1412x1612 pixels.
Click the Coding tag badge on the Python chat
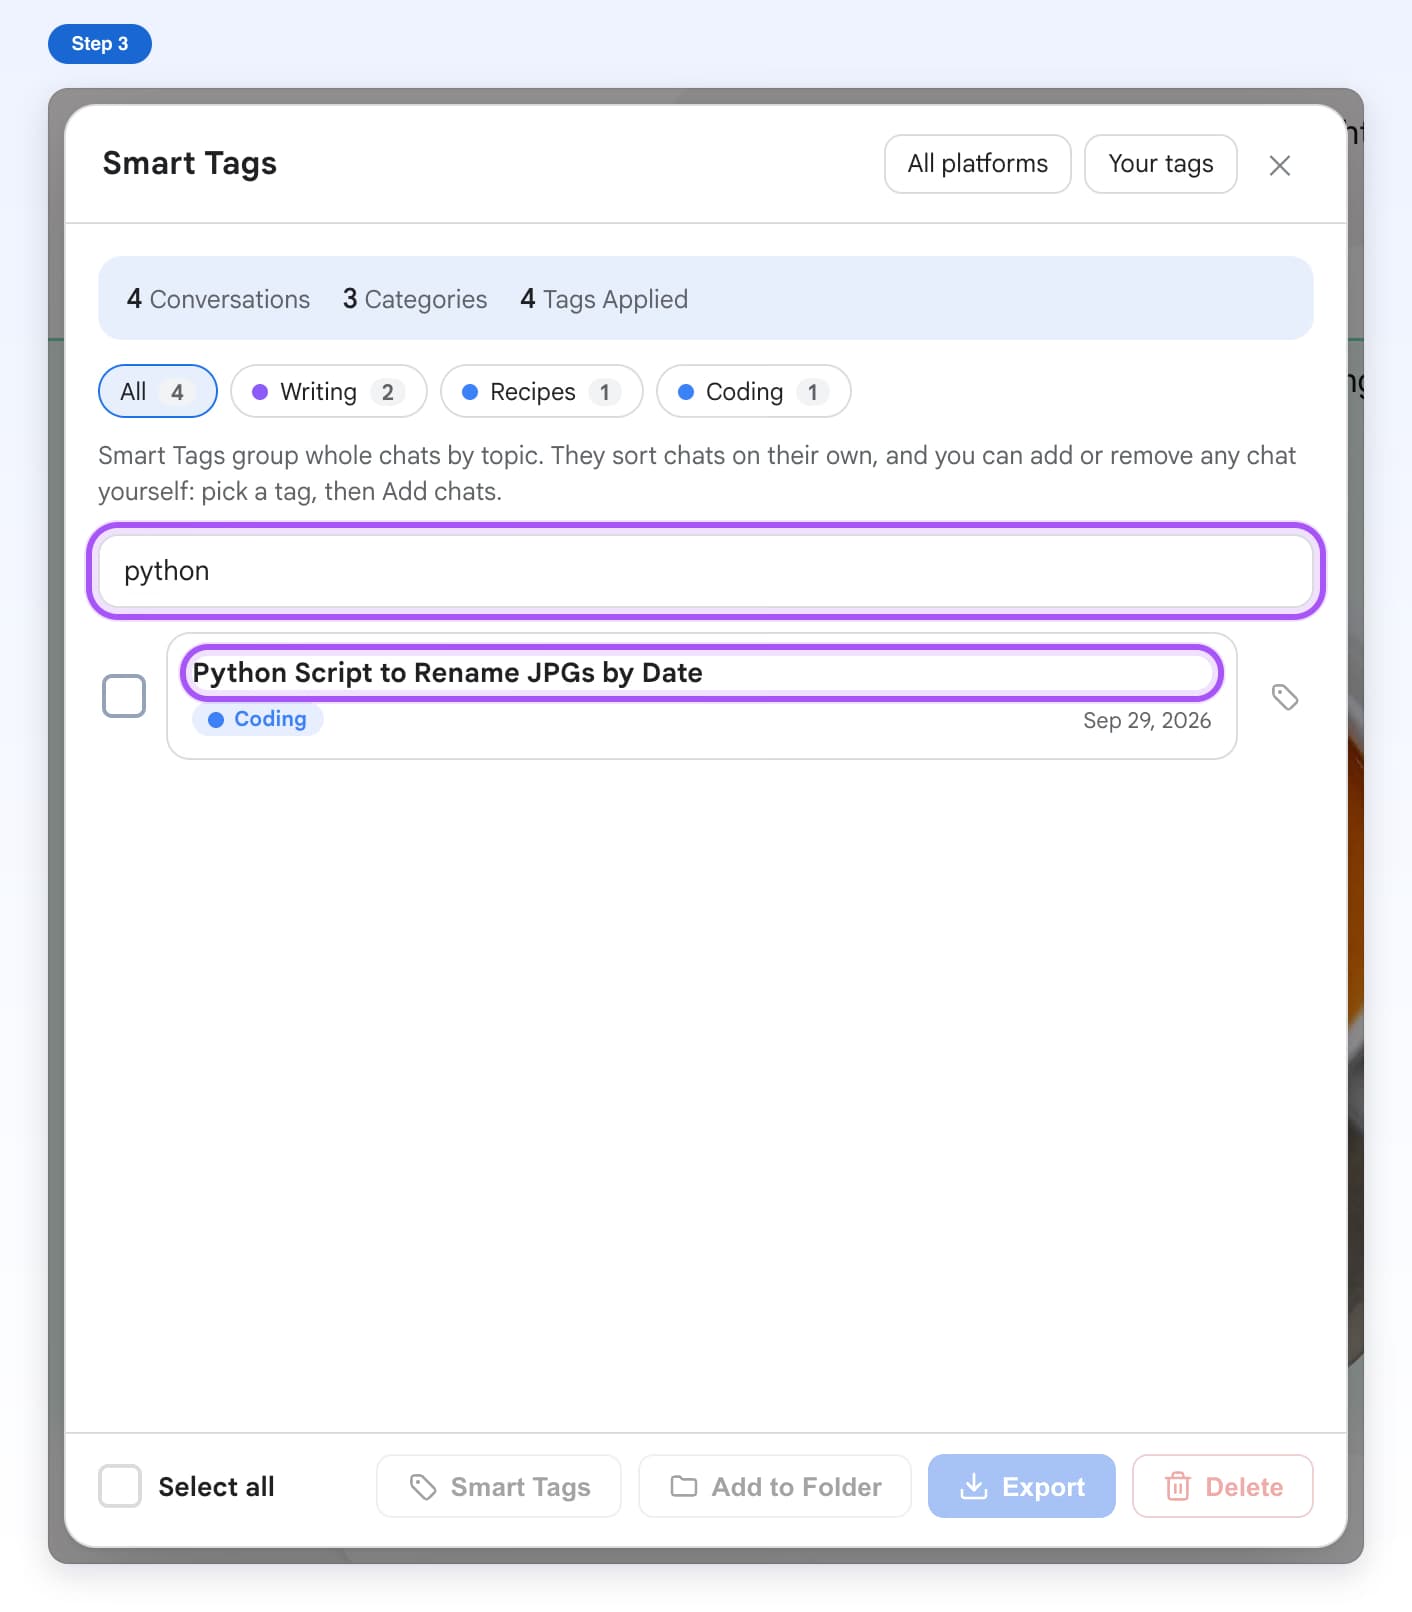click(258, 719)
